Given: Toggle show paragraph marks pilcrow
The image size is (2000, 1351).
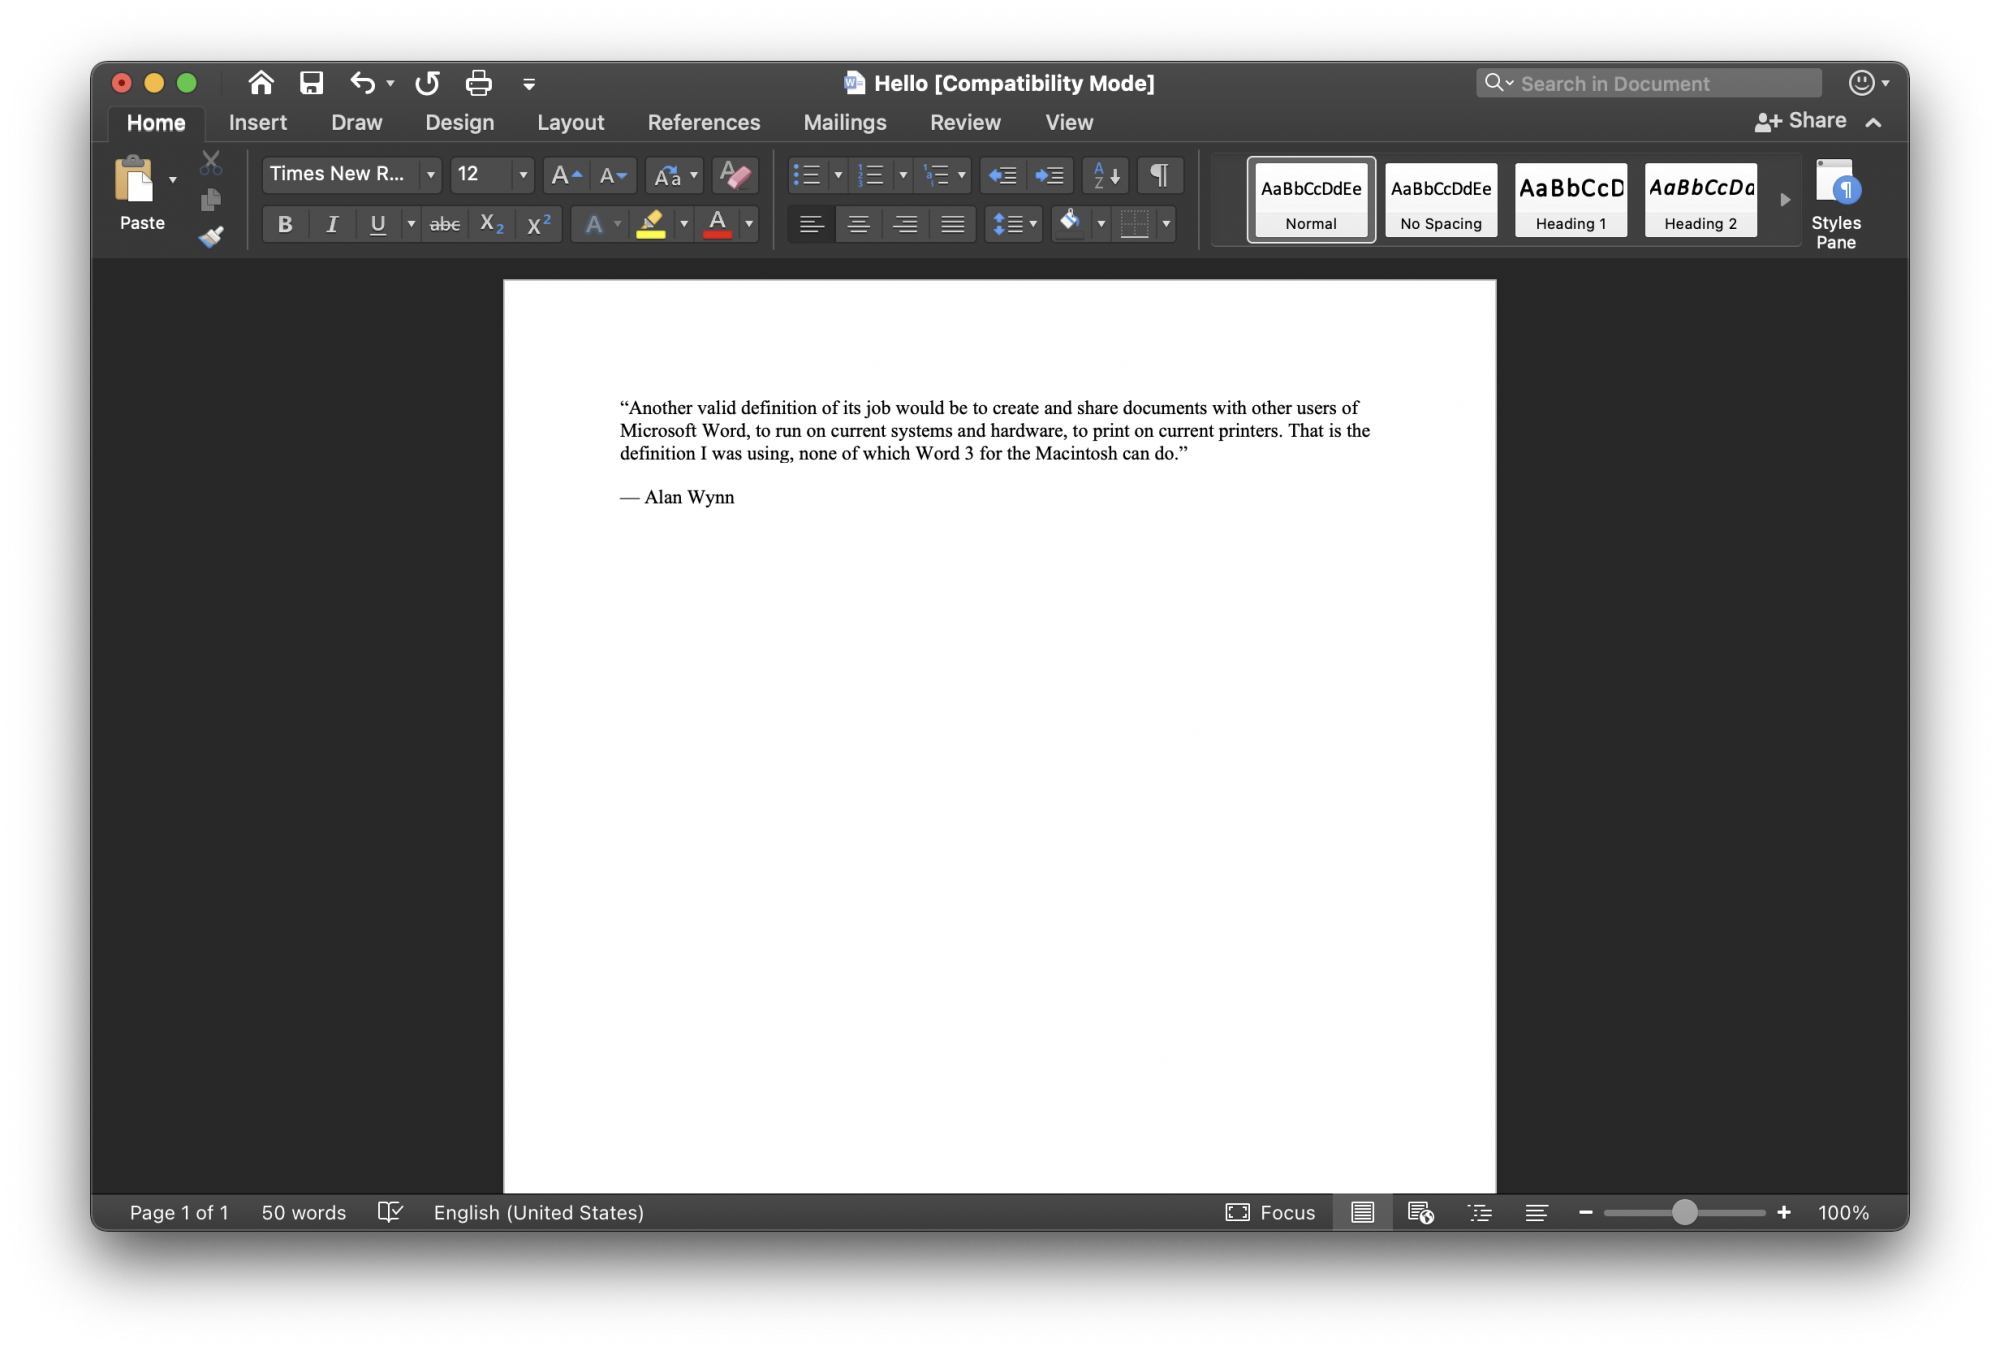Looking at the screenshot, I should (1159, 175).
